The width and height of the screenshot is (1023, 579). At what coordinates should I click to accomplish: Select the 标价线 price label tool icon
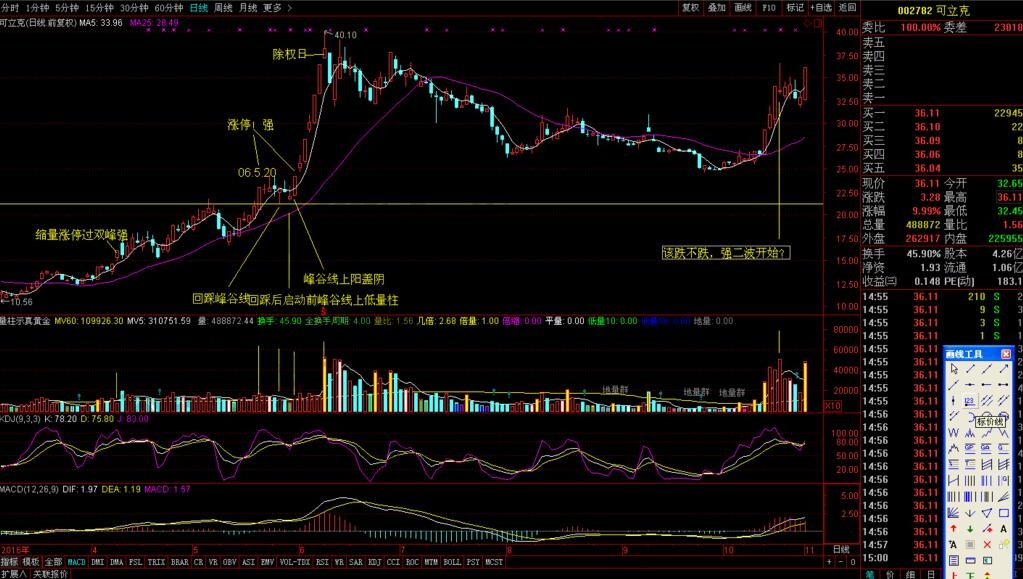coord(970,400)
